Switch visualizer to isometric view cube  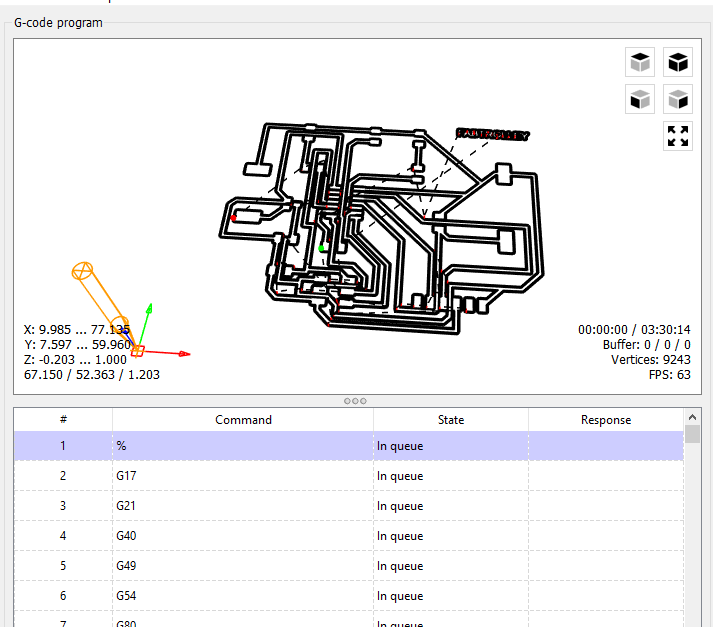pyautogui.click(x=678, y=62)
